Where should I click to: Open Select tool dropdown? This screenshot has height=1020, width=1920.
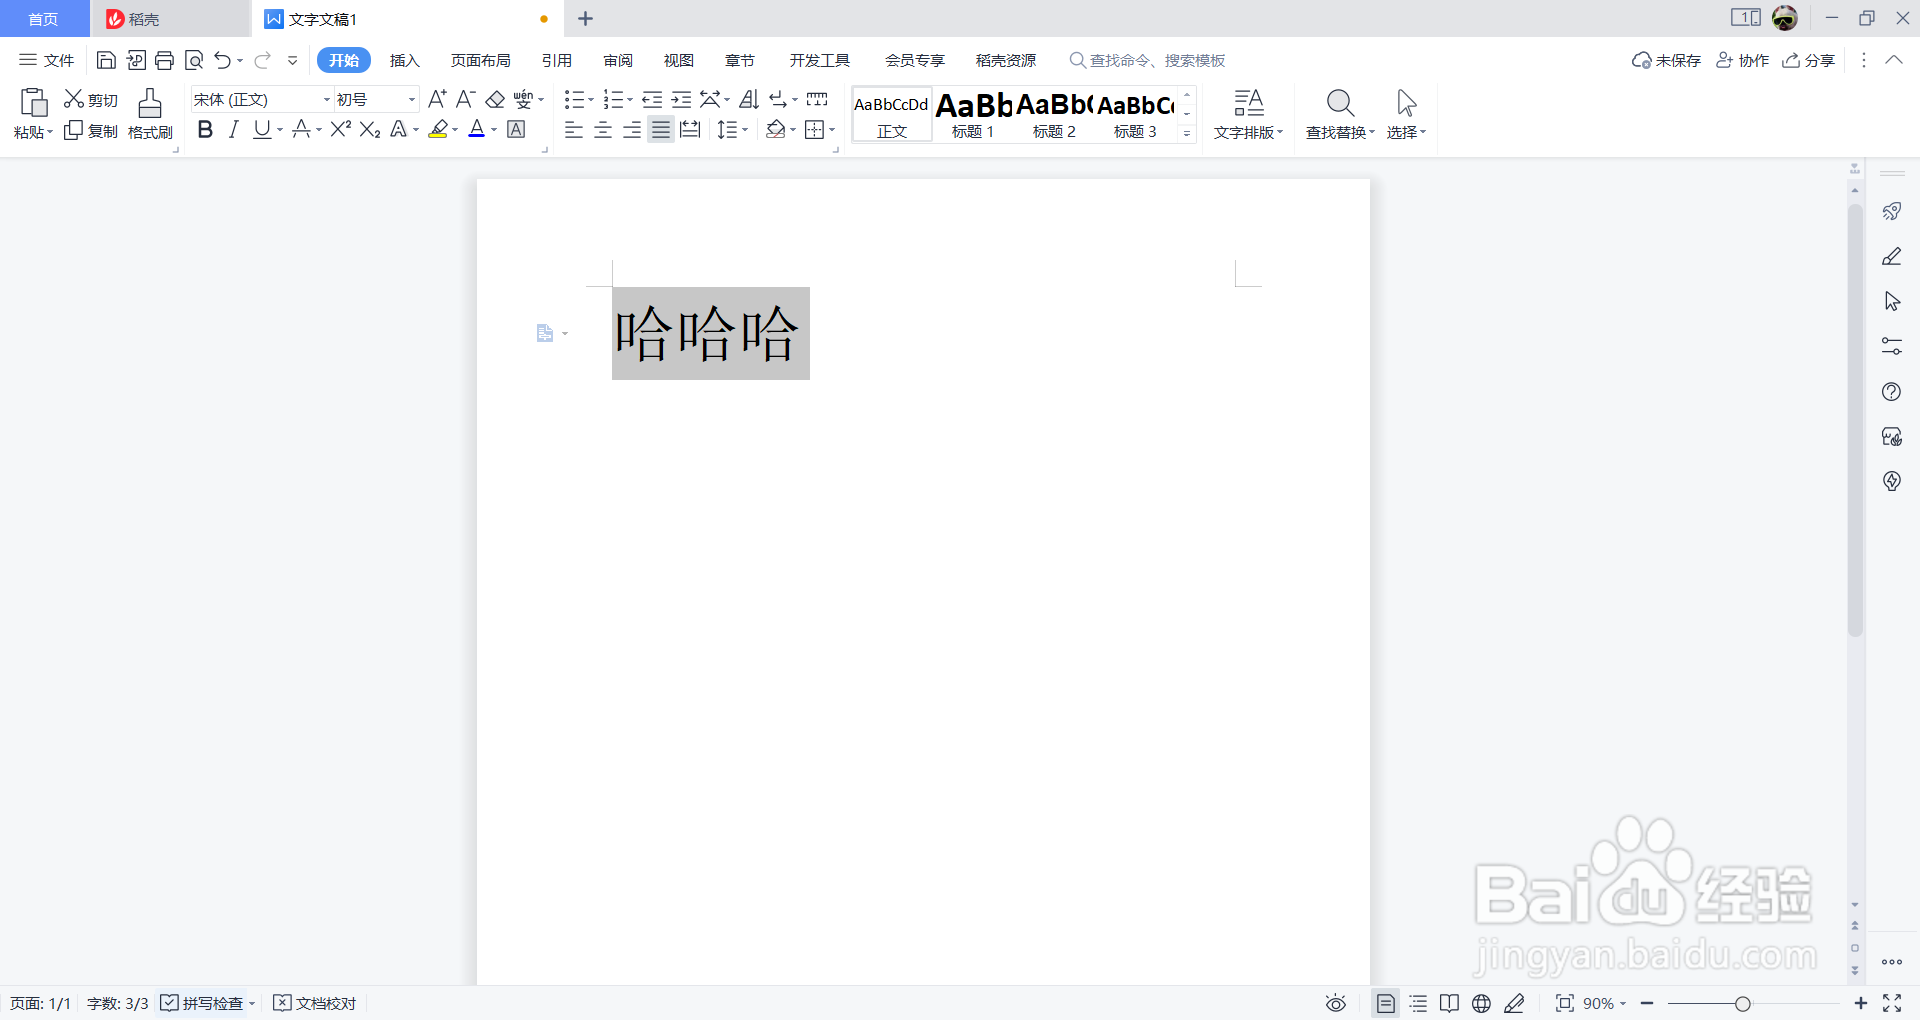click(x=1406, y=114)
